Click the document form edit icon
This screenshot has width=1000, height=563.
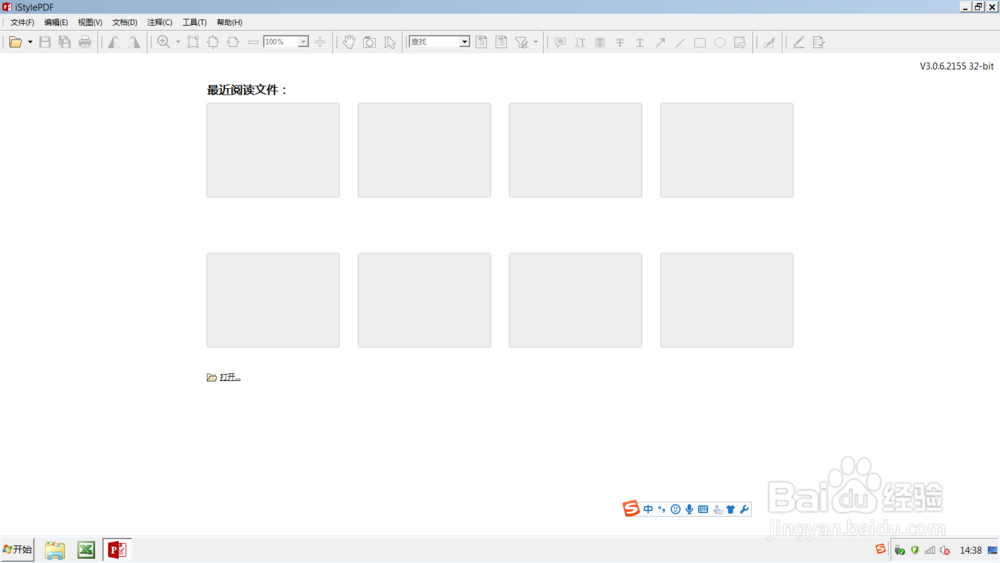pyautogui.click(x=819, y=42)
